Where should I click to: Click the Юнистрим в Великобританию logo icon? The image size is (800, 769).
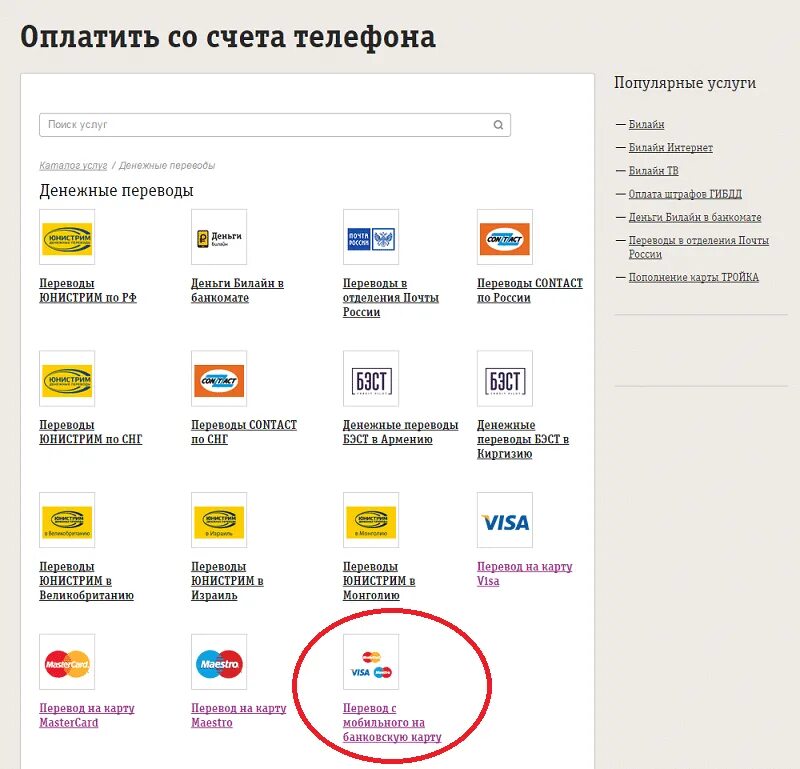[x=67, y=520]
